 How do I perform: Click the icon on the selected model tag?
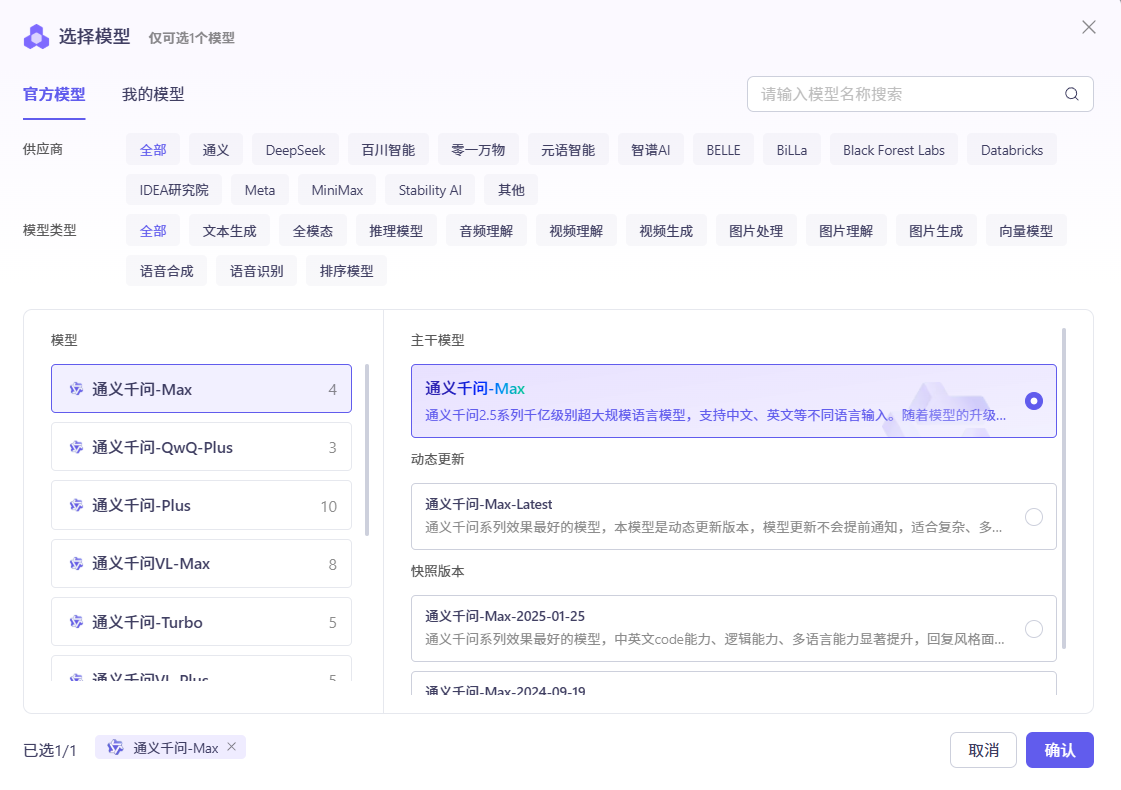[x=115, y=747]
